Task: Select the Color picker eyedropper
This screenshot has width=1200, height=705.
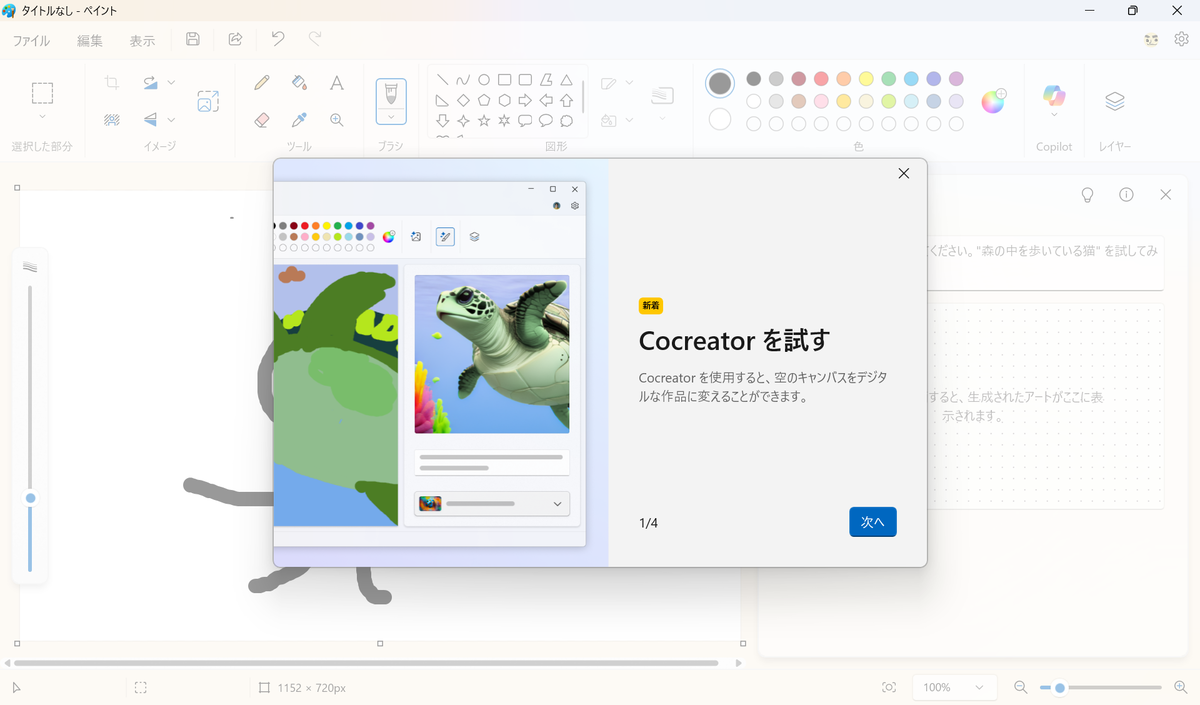Action: point(299,119)
